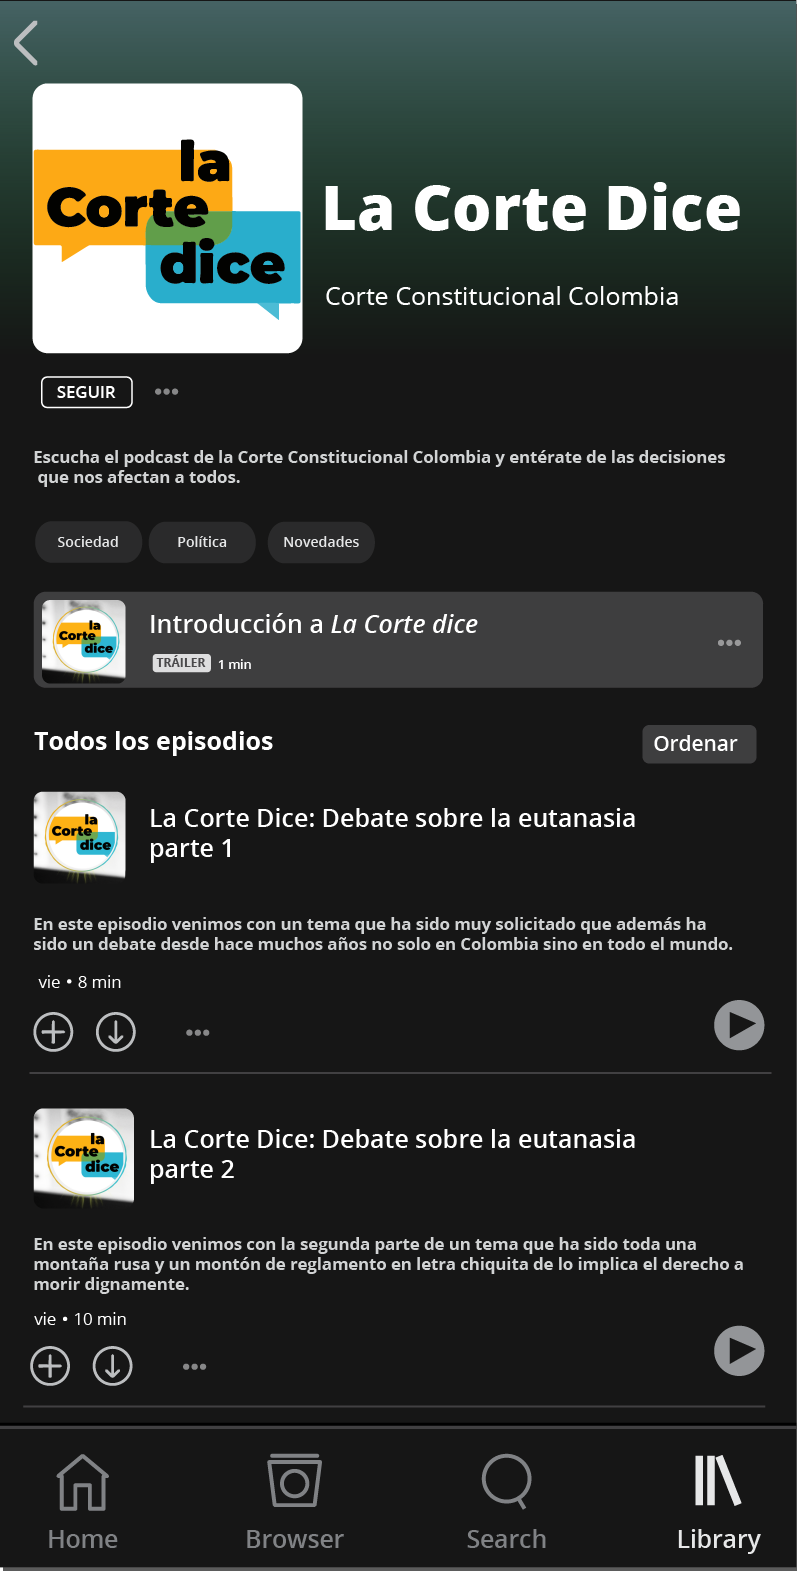Open more options for eutanasia parte 1

198,1033
